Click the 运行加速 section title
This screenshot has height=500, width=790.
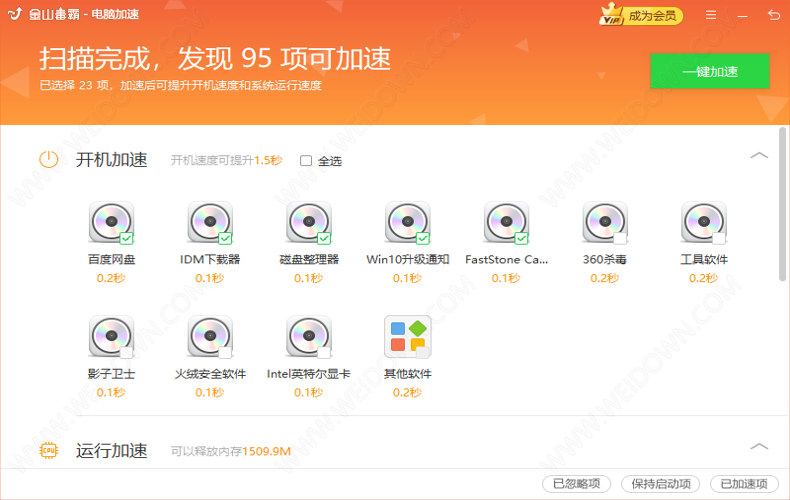tap(111, 450)
